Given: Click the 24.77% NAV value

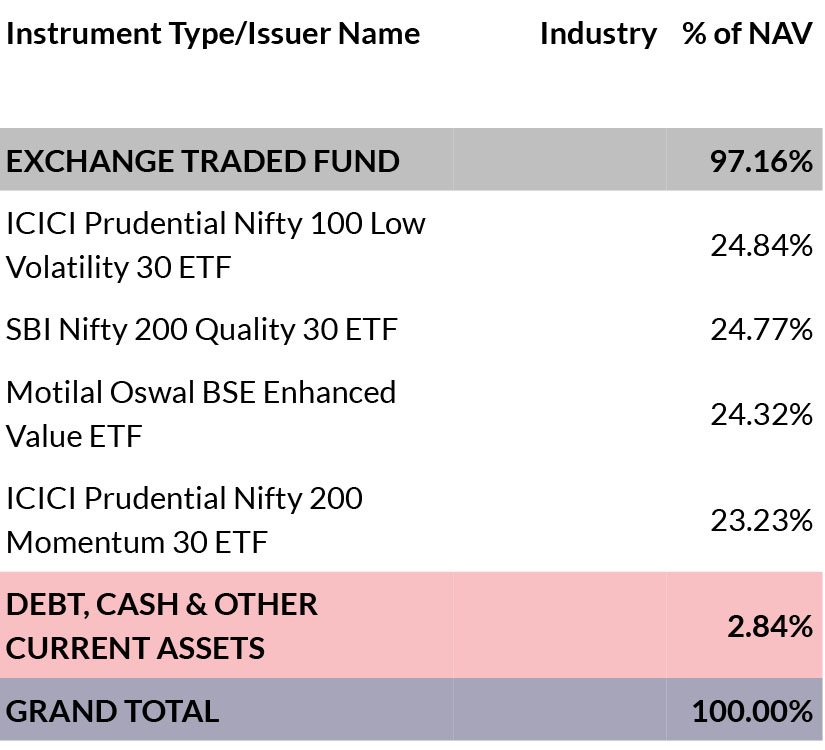Looking at the screenshot, I should click(x=761, y=329).
